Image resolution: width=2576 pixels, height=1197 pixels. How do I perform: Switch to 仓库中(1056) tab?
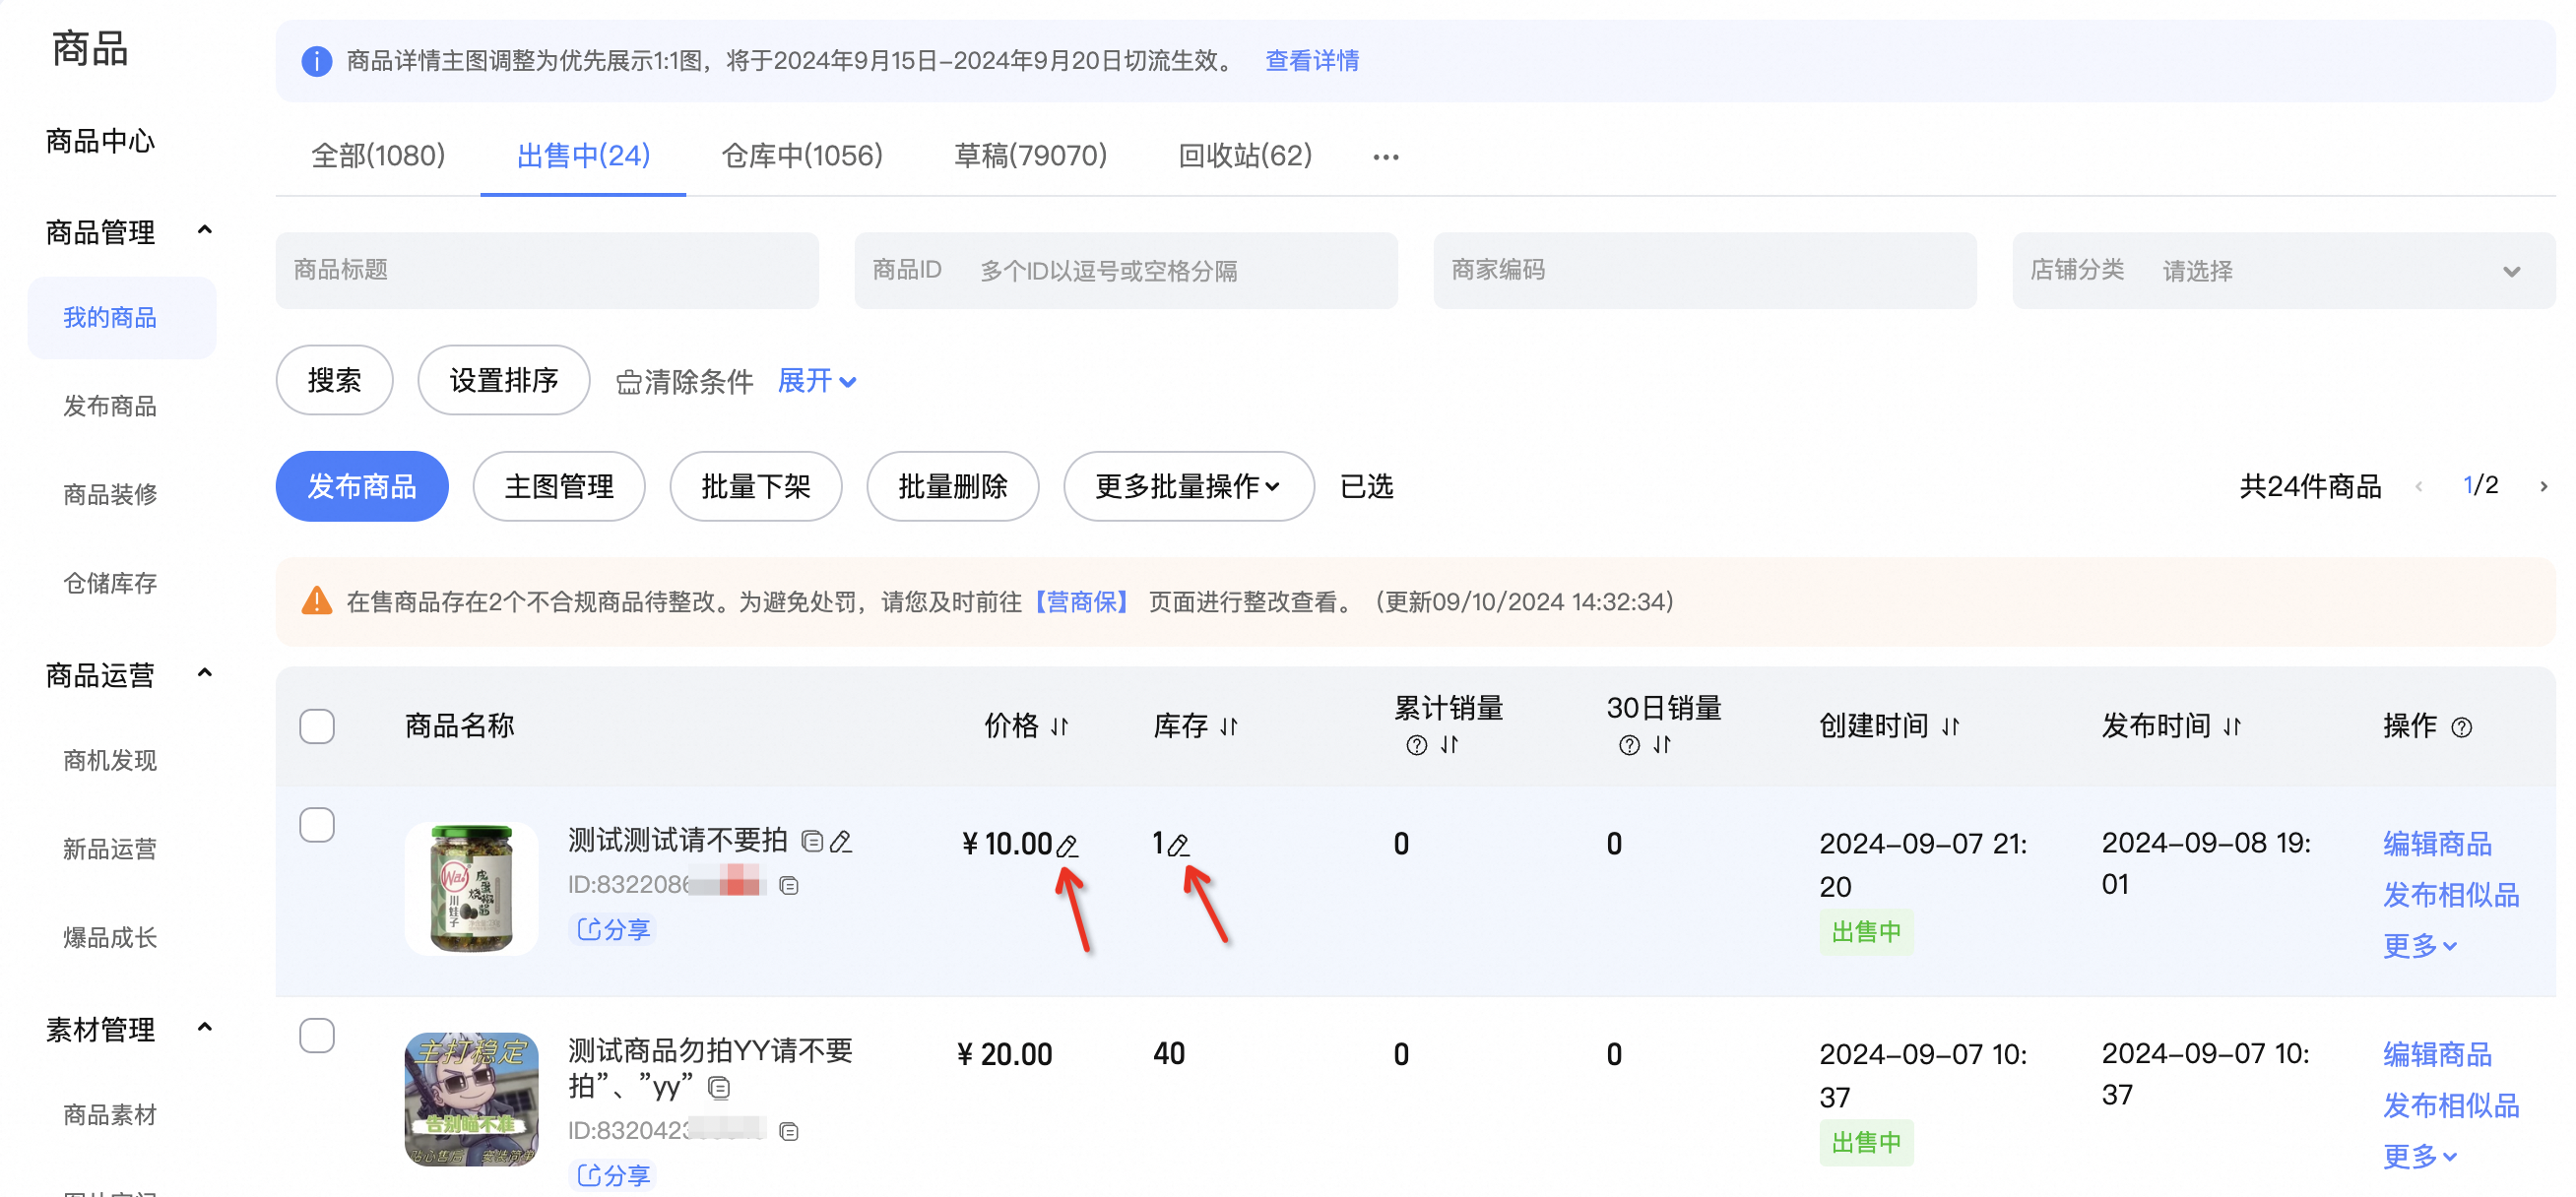pyautogui.click(x=802, y=156)
